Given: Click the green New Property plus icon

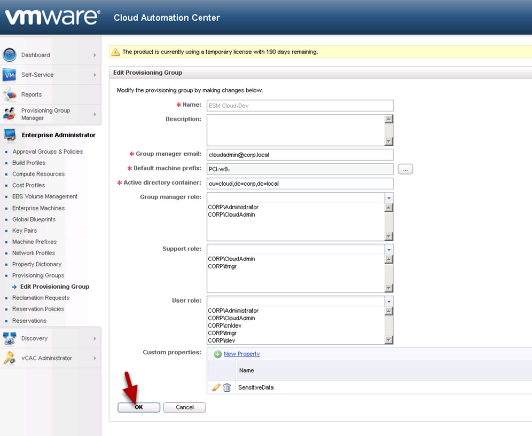Looking at the screenshot, I should [x=218, y=354].
